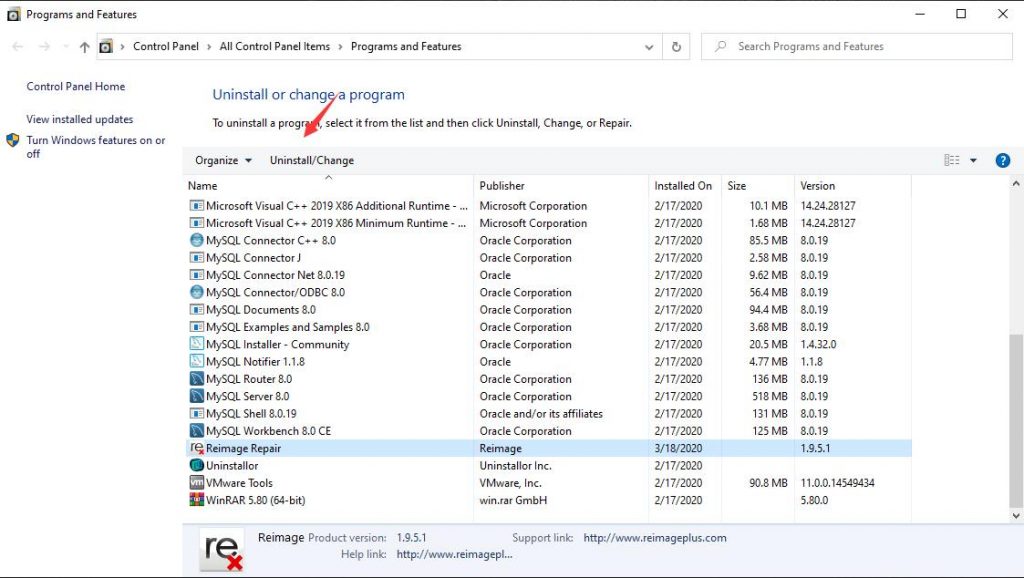The image size is (1024, 578).
Task: Click Reimage publisher cell
Action: click(x=500, y=449)
